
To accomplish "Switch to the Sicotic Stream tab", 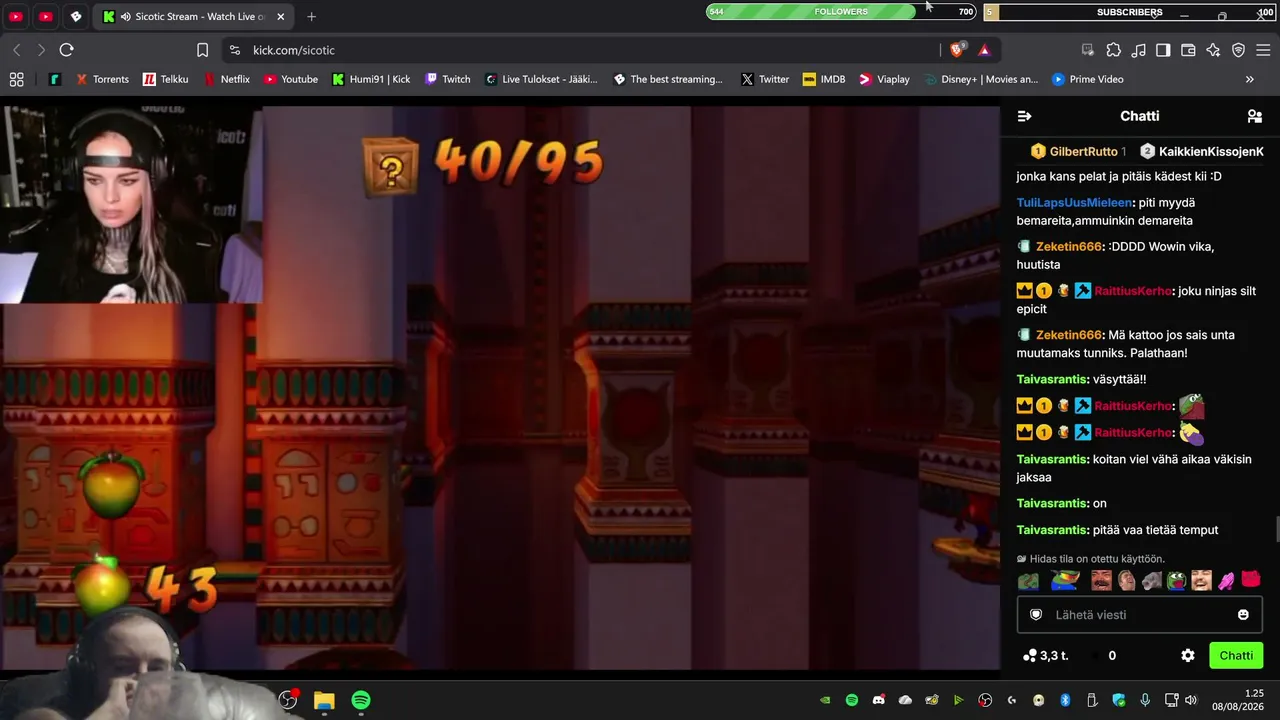I will pos(194,17).
